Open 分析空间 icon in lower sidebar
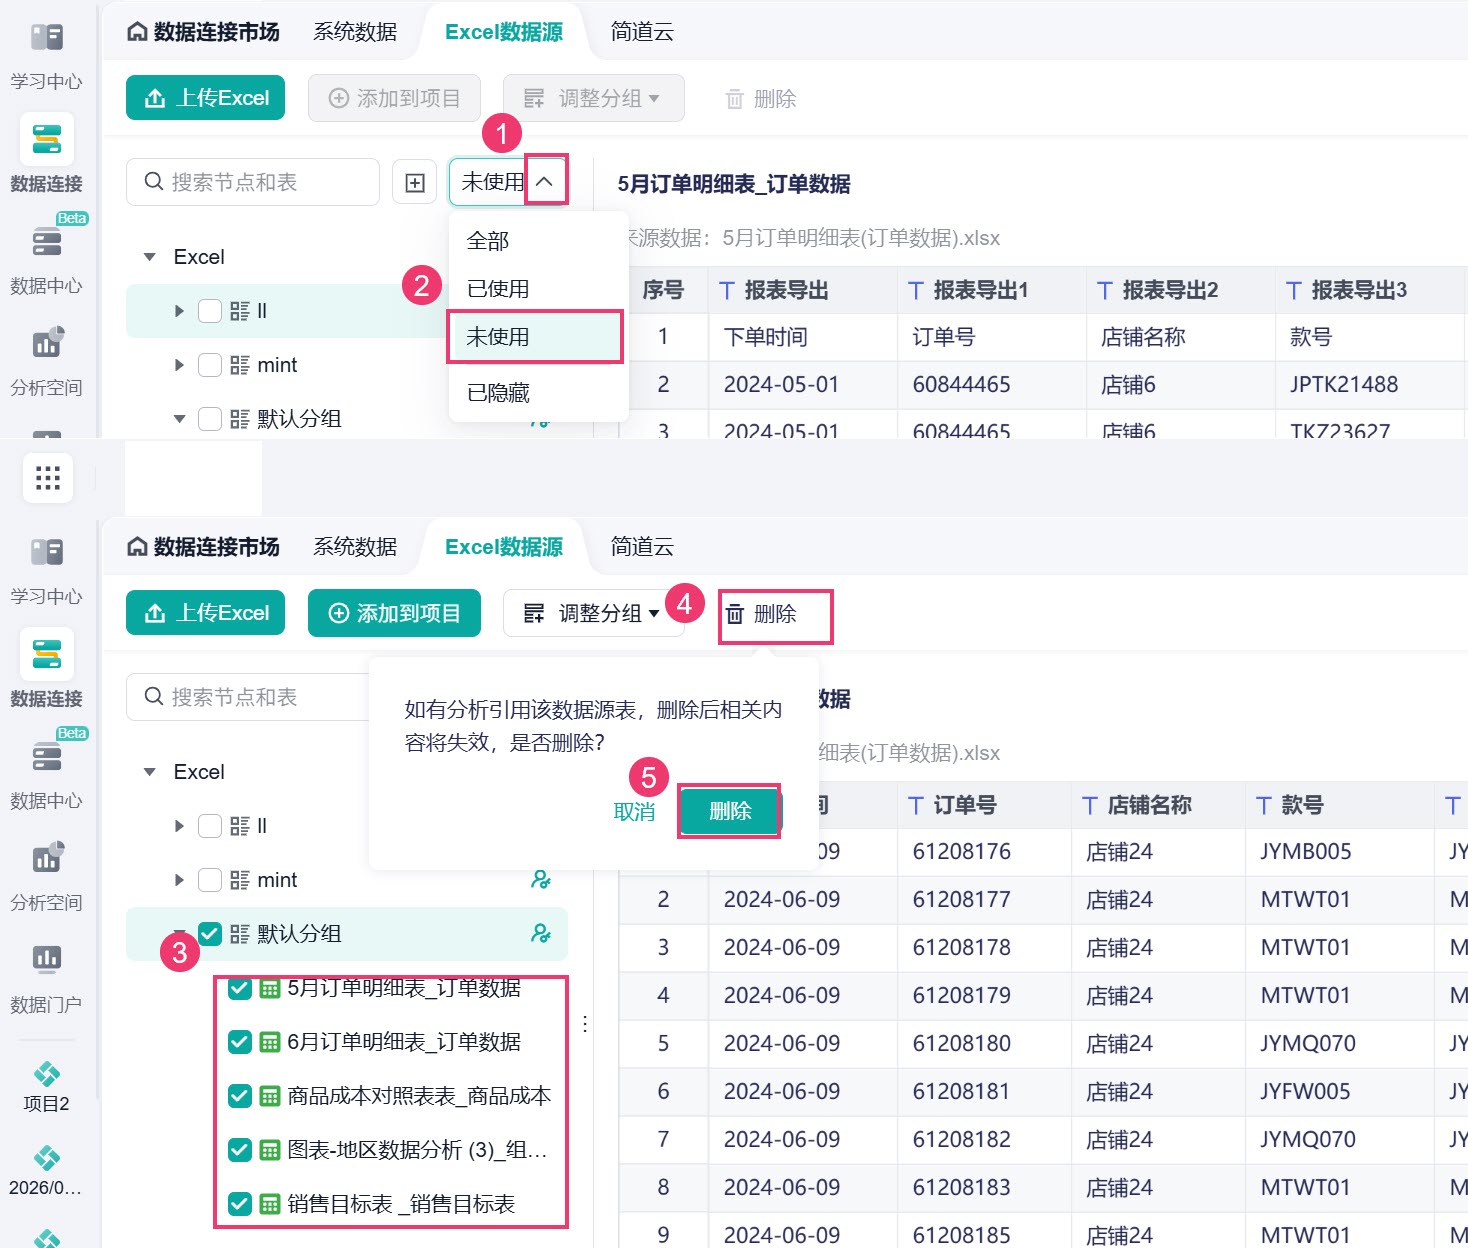Screen dimensions: 1468x1248 click(46, 857)
